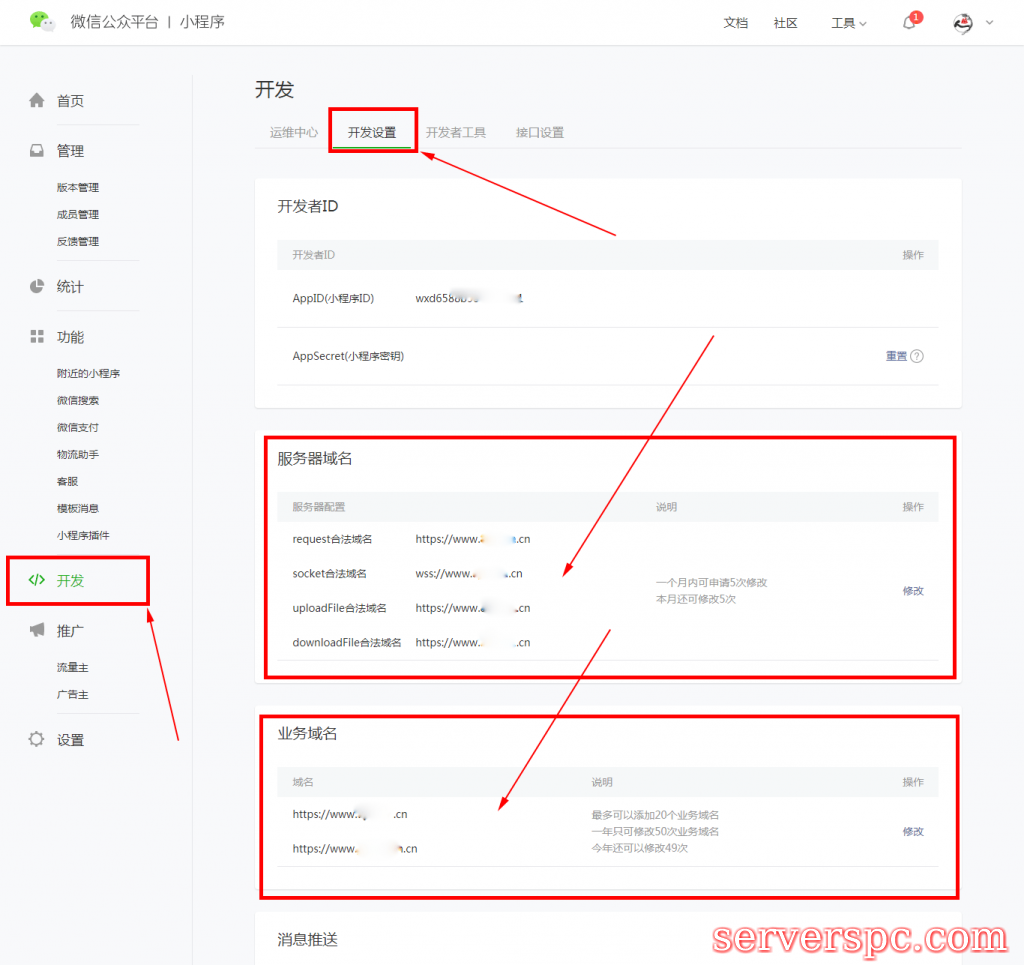
Task: Expand the 工具 tools dropdown
Action: [848, 23]
